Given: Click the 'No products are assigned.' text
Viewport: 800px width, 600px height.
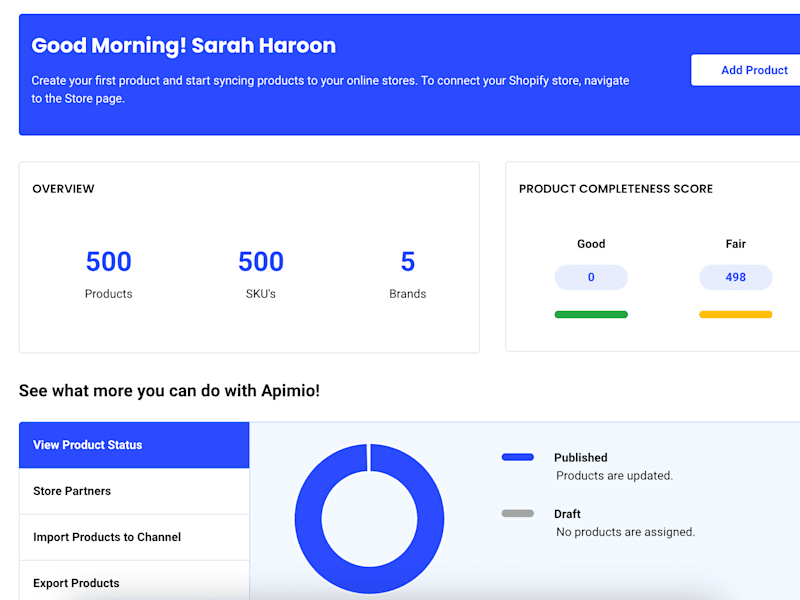Looking at the screenshot, I should coord(626,532).
